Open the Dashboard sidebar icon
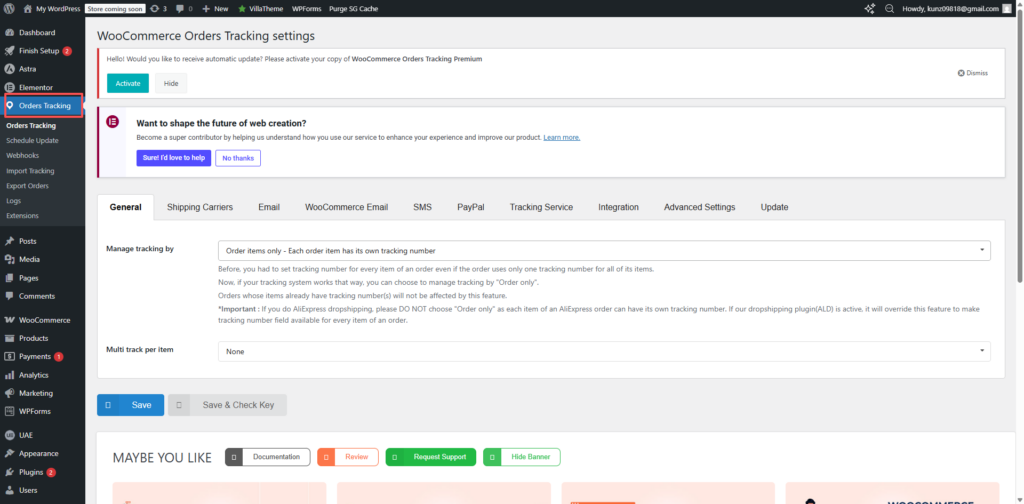 [x=10, y=33]
